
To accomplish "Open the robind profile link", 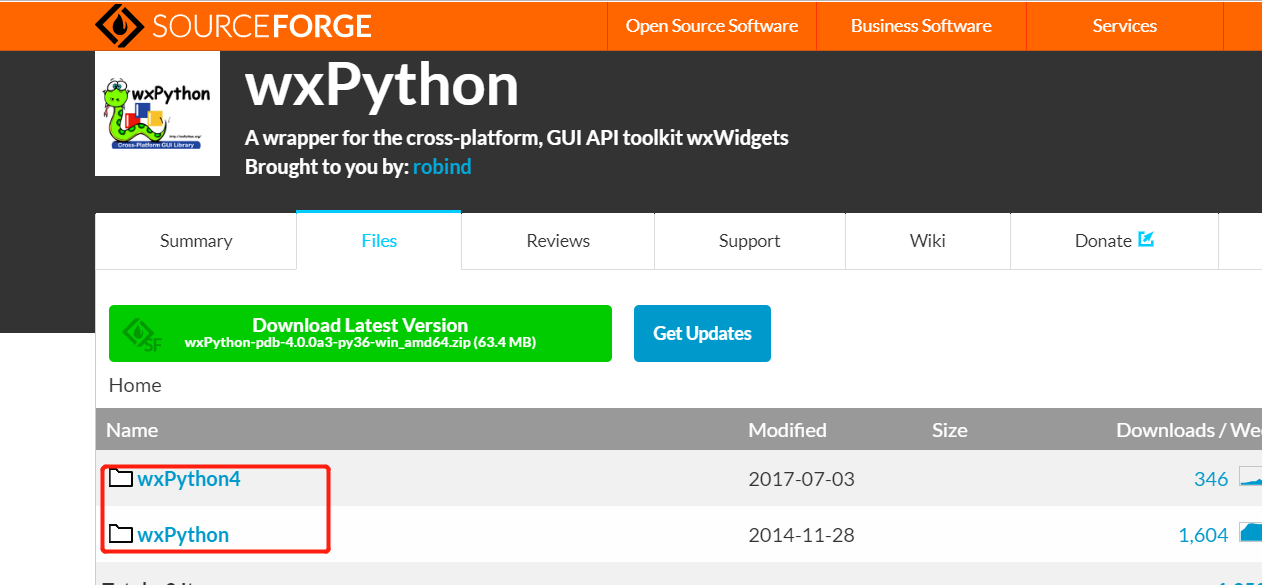I will tap(442, 166).
